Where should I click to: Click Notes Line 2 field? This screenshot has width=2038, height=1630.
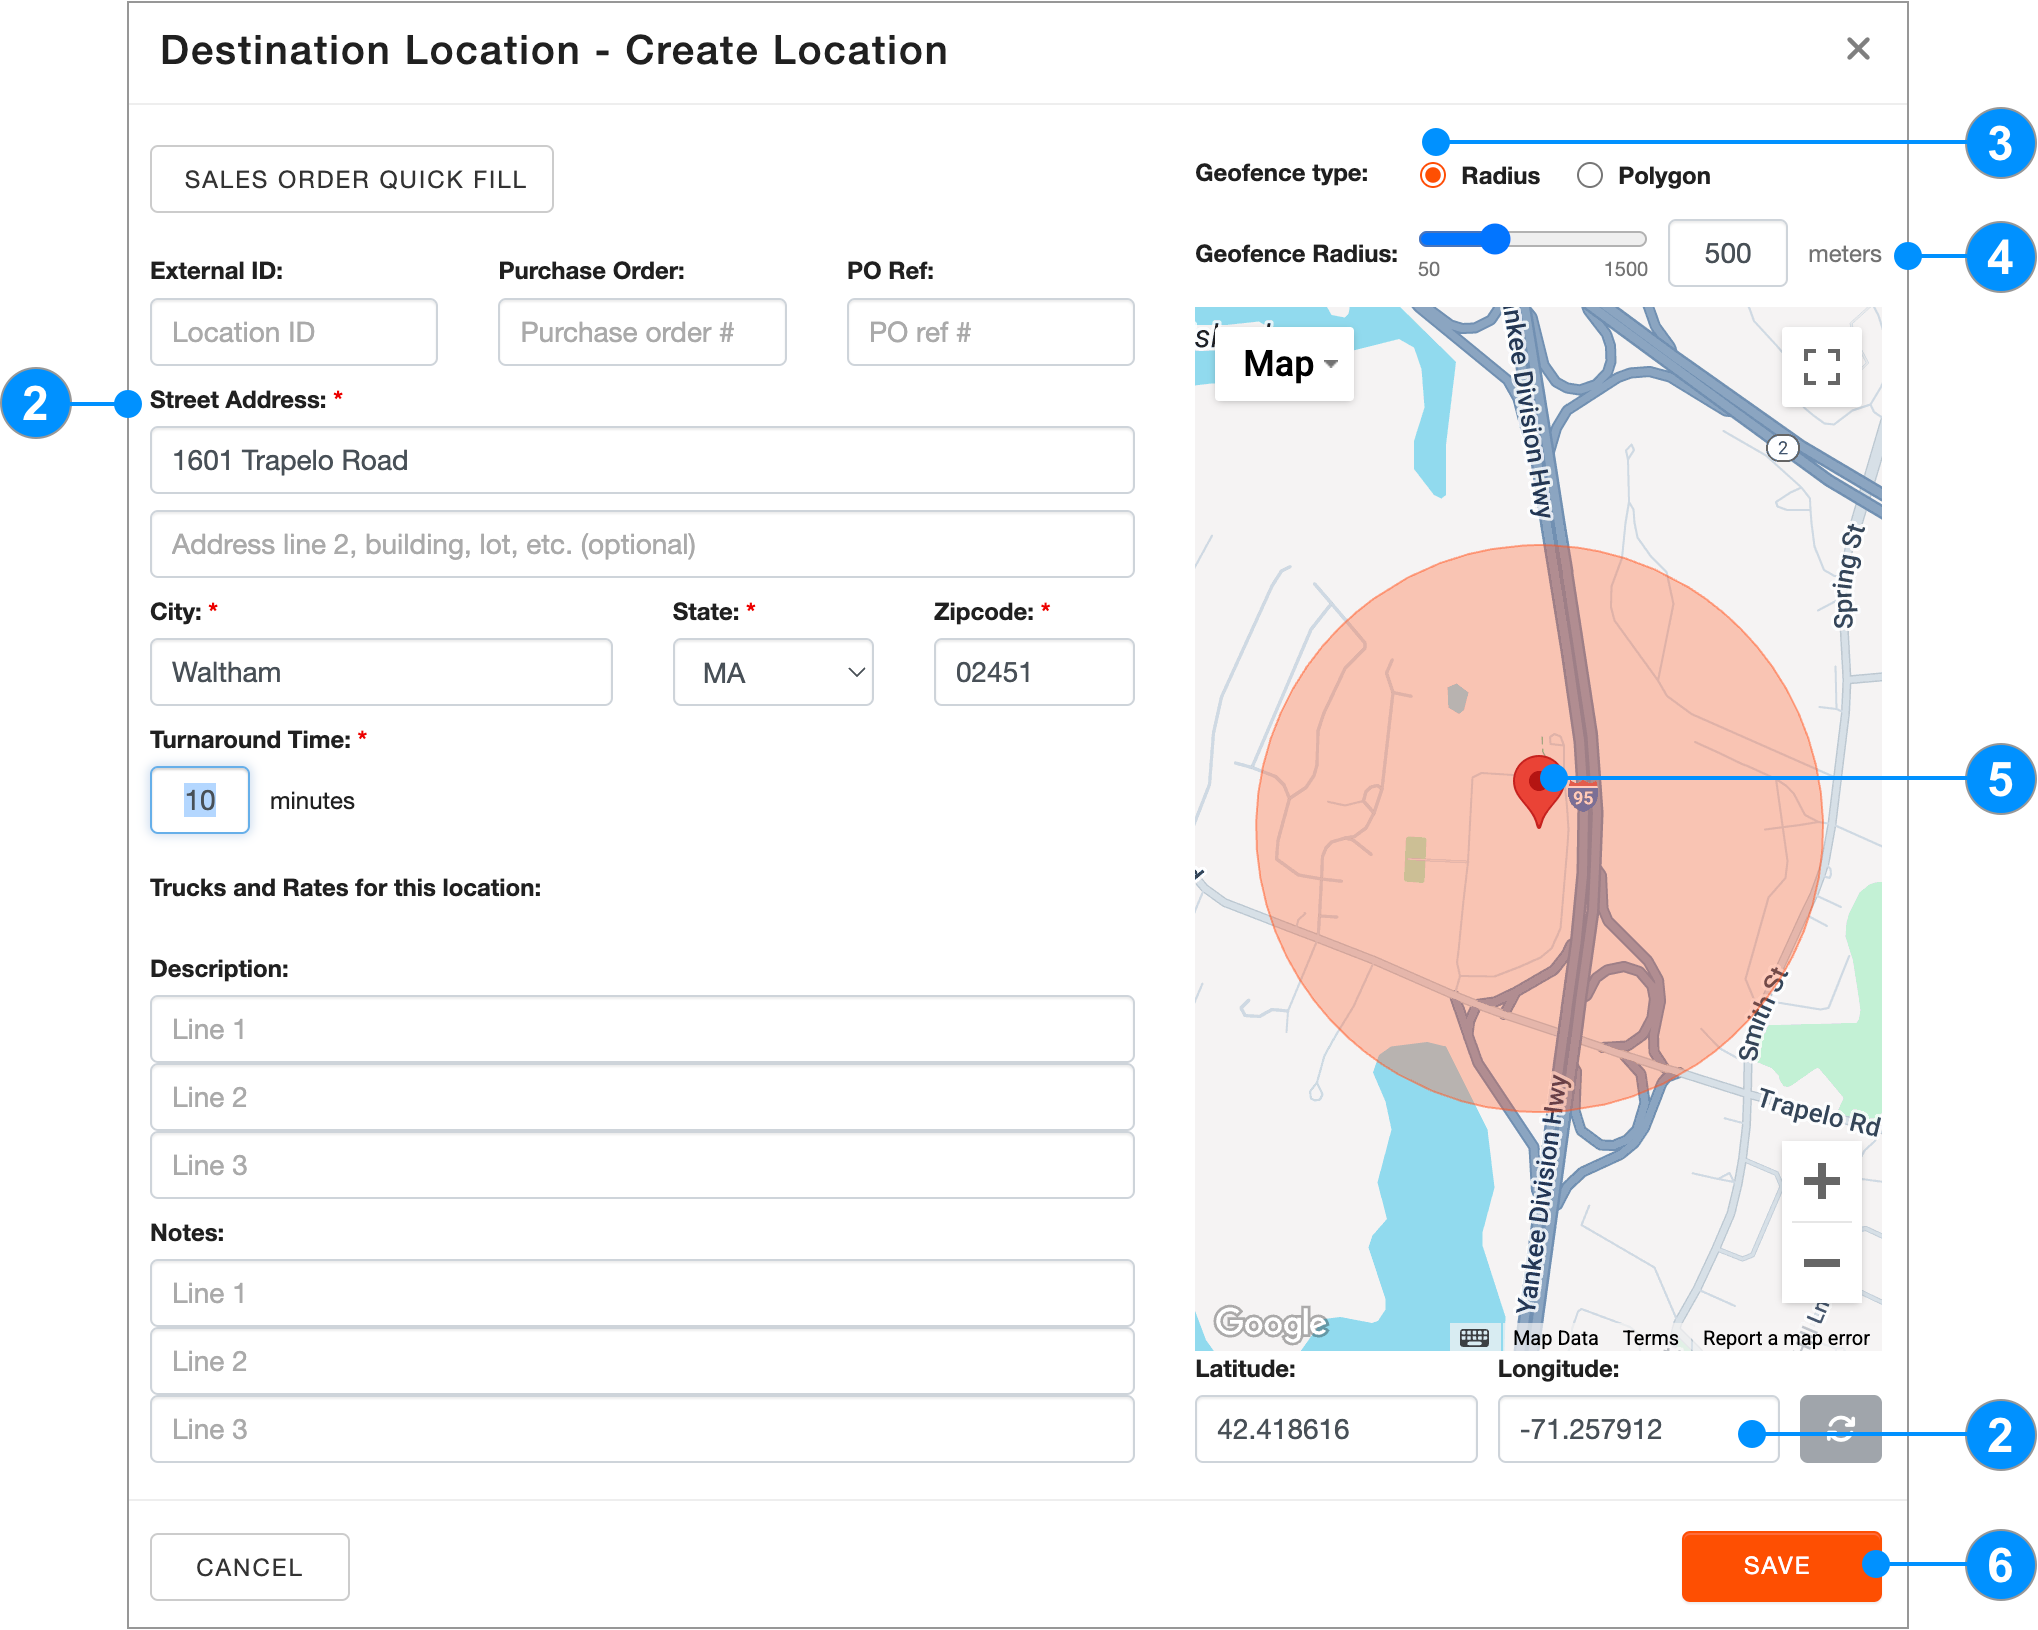coord(642,1361)
